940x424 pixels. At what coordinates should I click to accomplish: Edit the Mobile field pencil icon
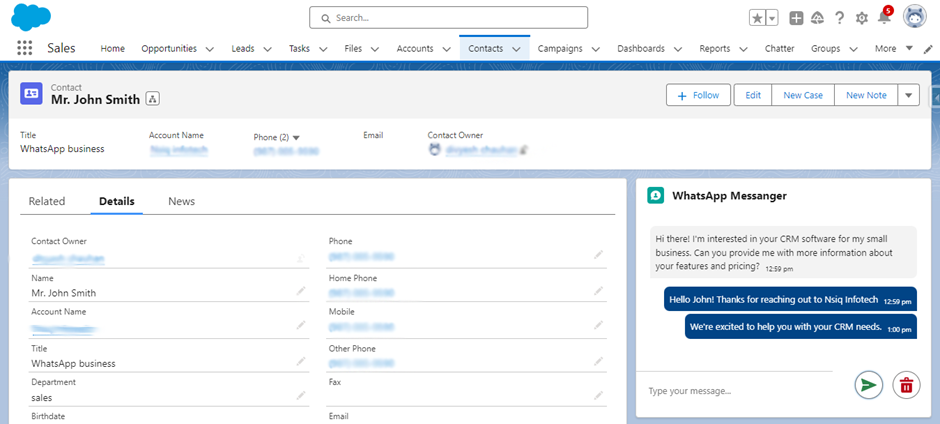pyautogui.click(x=598, y=325)
